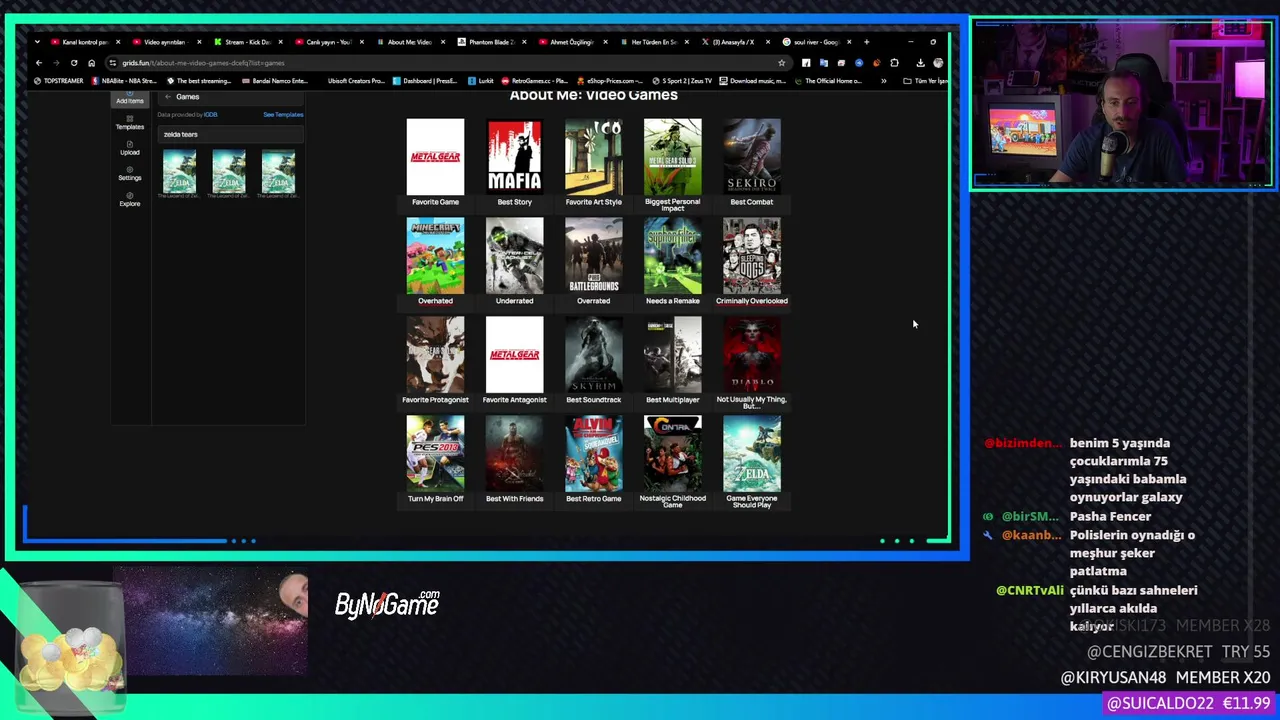Image resolution: width=1280 pixels, height=720 pixels.
Task: Open the Explore sidebar panel
Action: click(129, 199)
